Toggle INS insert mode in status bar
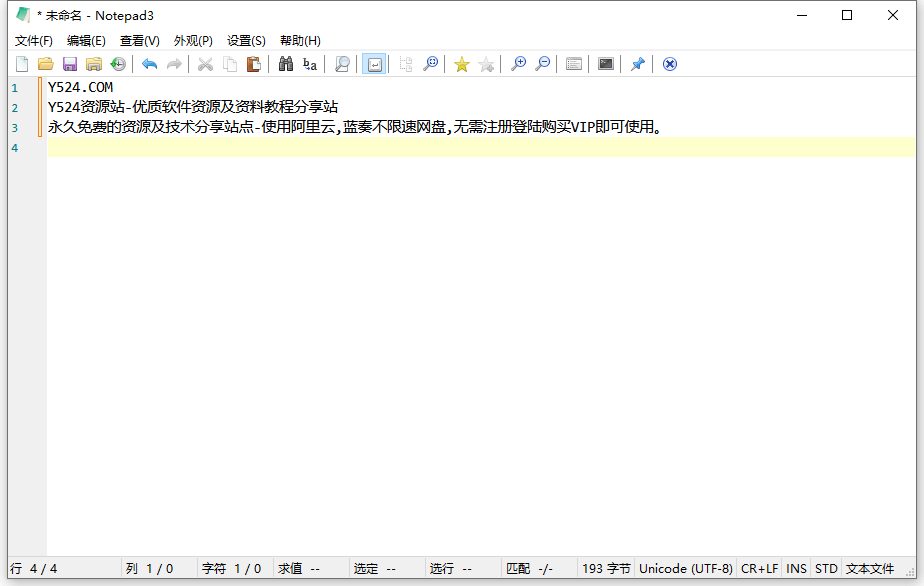This screenshot has height=586, width=924. (796, 568)
